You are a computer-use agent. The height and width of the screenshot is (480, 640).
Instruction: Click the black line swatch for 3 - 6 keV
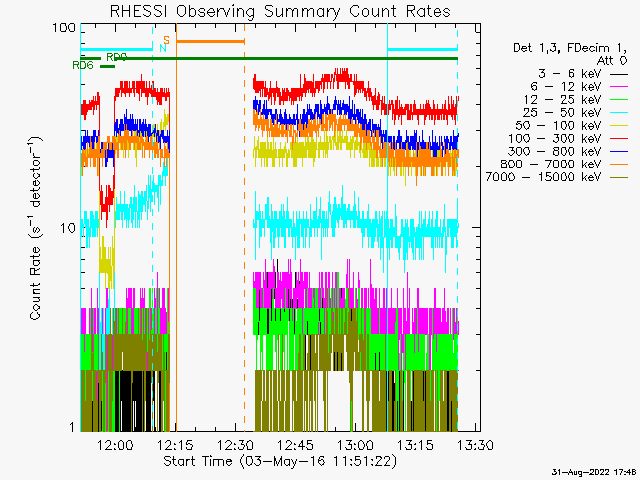pos(619,75)
